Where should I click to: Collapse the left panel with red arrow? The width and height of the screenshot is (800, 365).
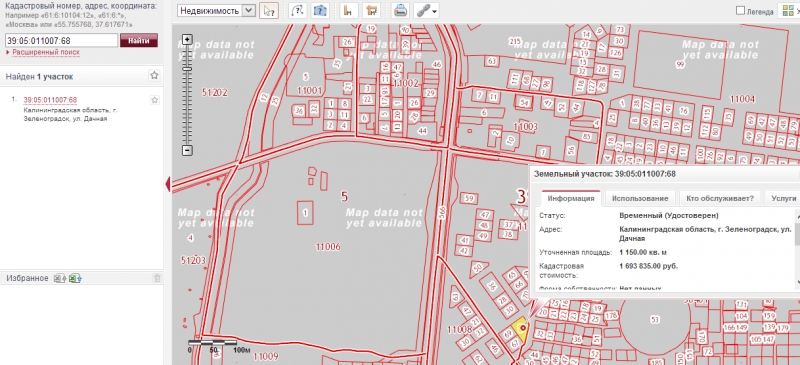tap(168, 184)
